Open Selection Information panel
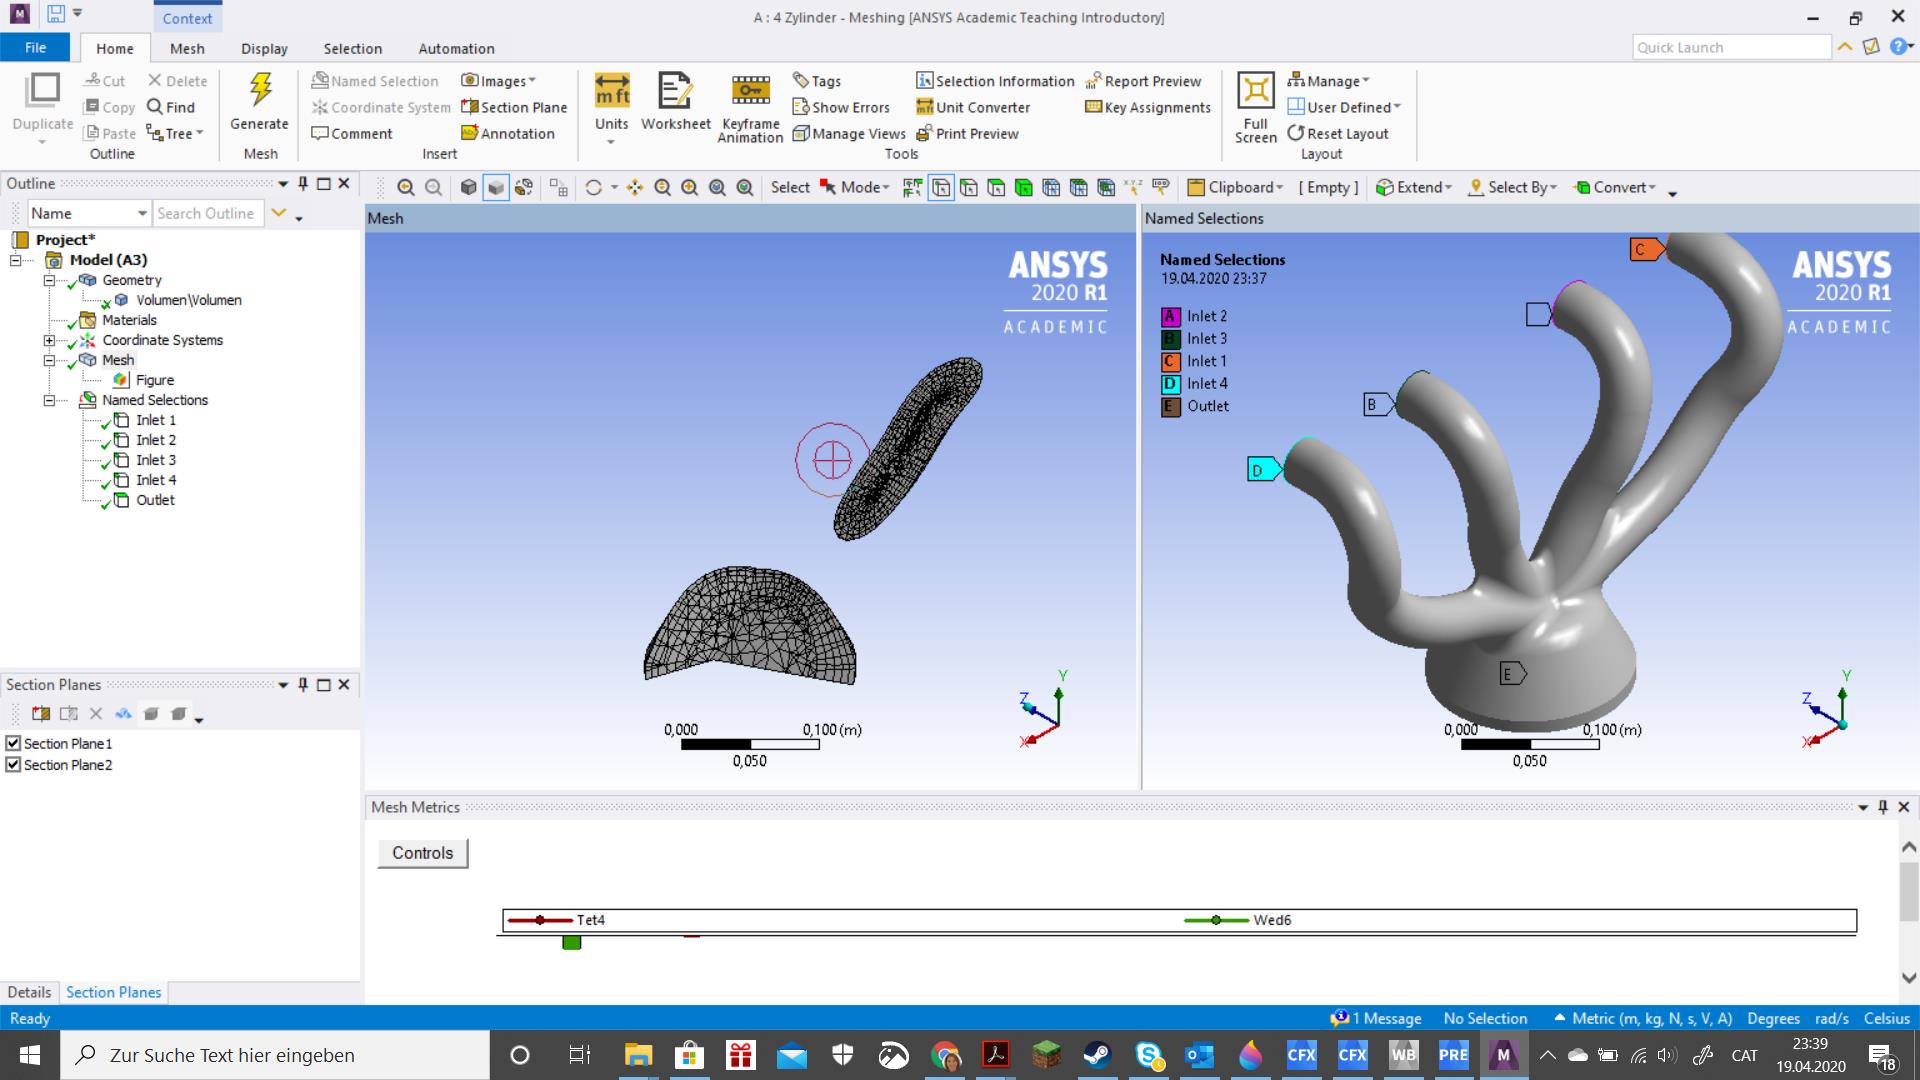 click(994, 81)
